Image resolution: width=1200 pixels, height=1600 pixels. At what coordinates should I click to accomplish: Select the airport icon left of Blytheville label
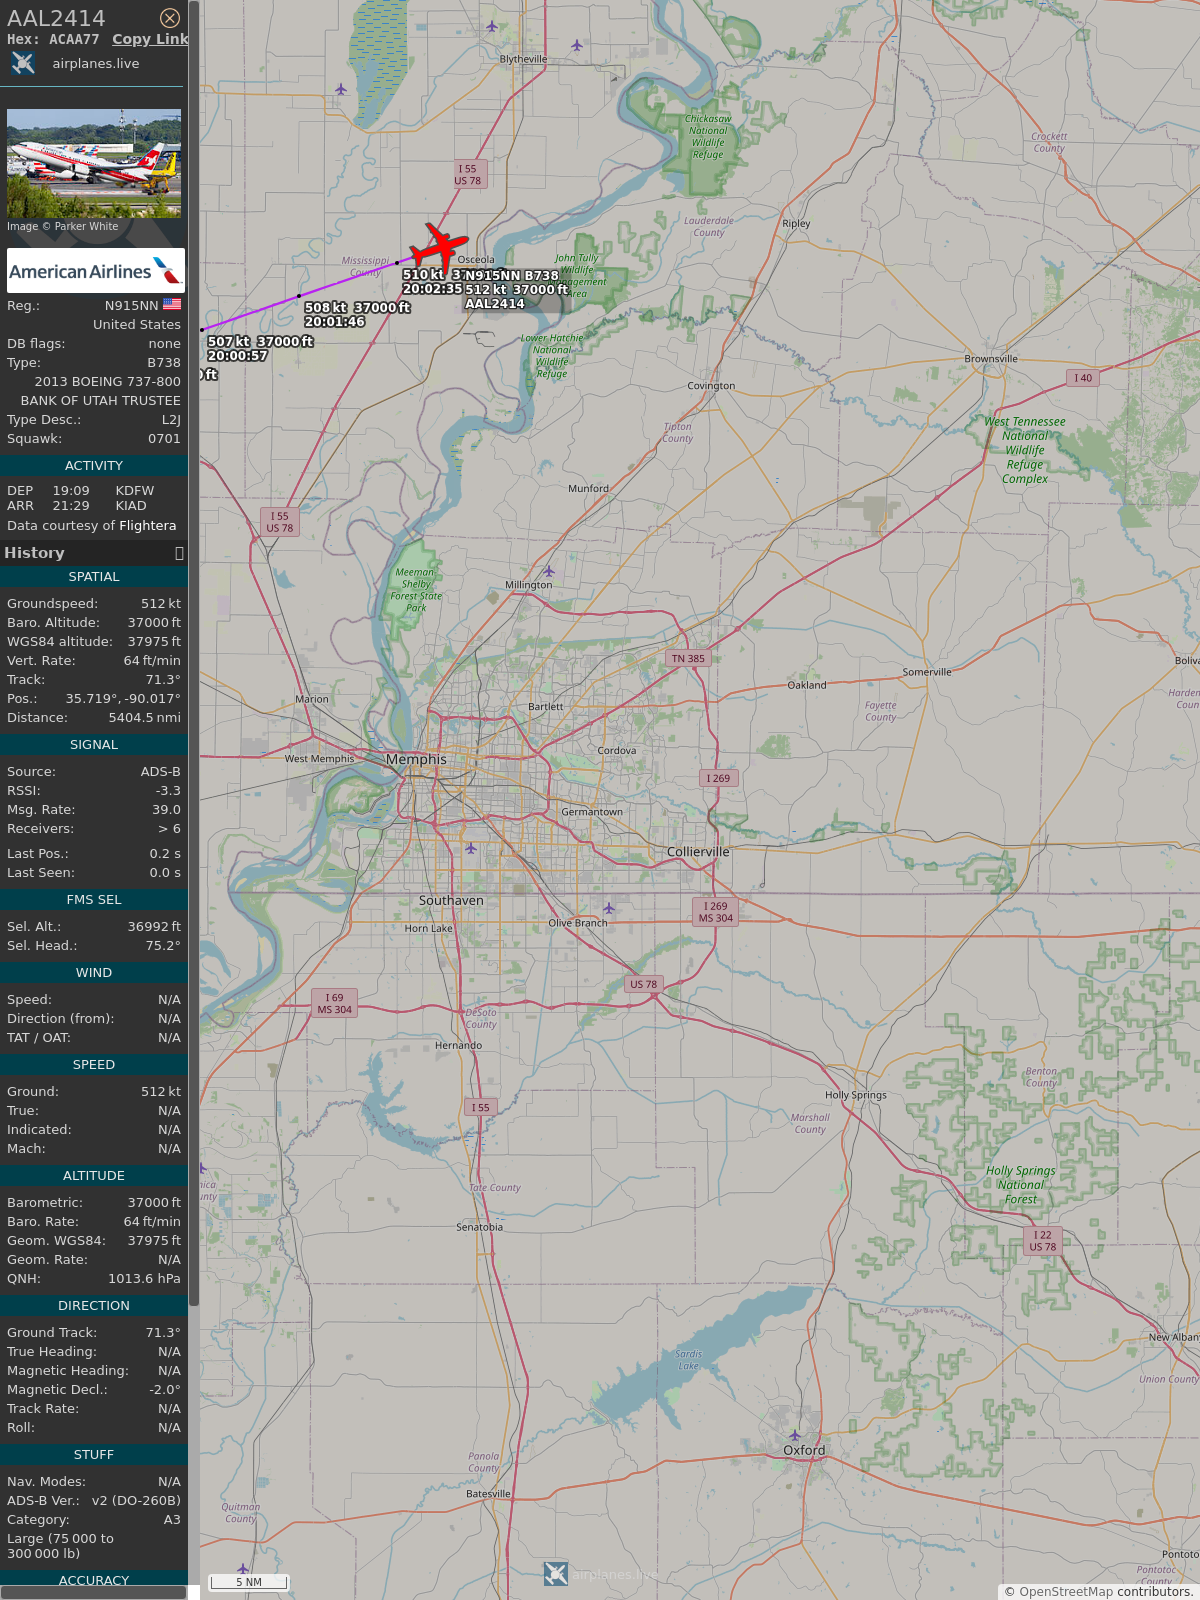pos(491,26)
